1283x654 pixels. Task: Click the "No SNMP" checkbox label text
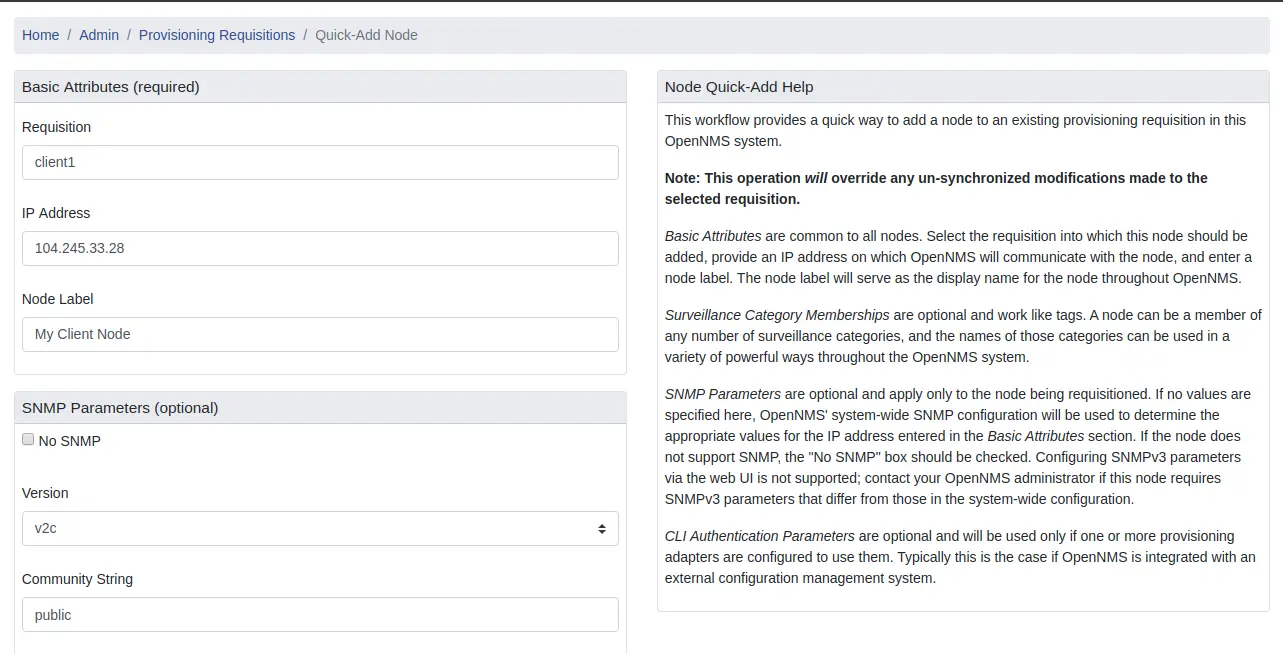click(x=69, y=441)
